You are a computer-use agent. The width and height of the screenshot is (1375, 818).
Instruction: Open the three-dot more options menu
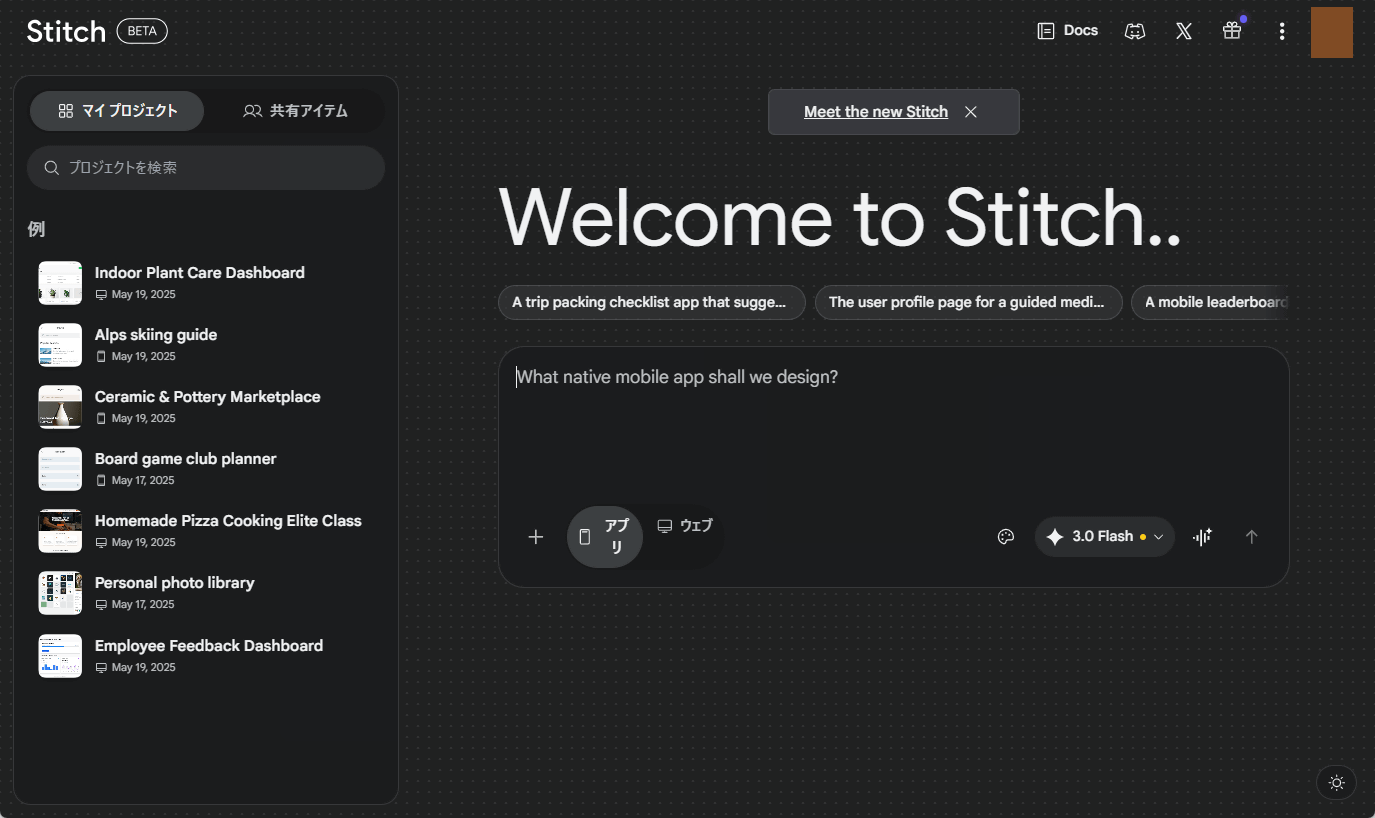coord(1282,32)
